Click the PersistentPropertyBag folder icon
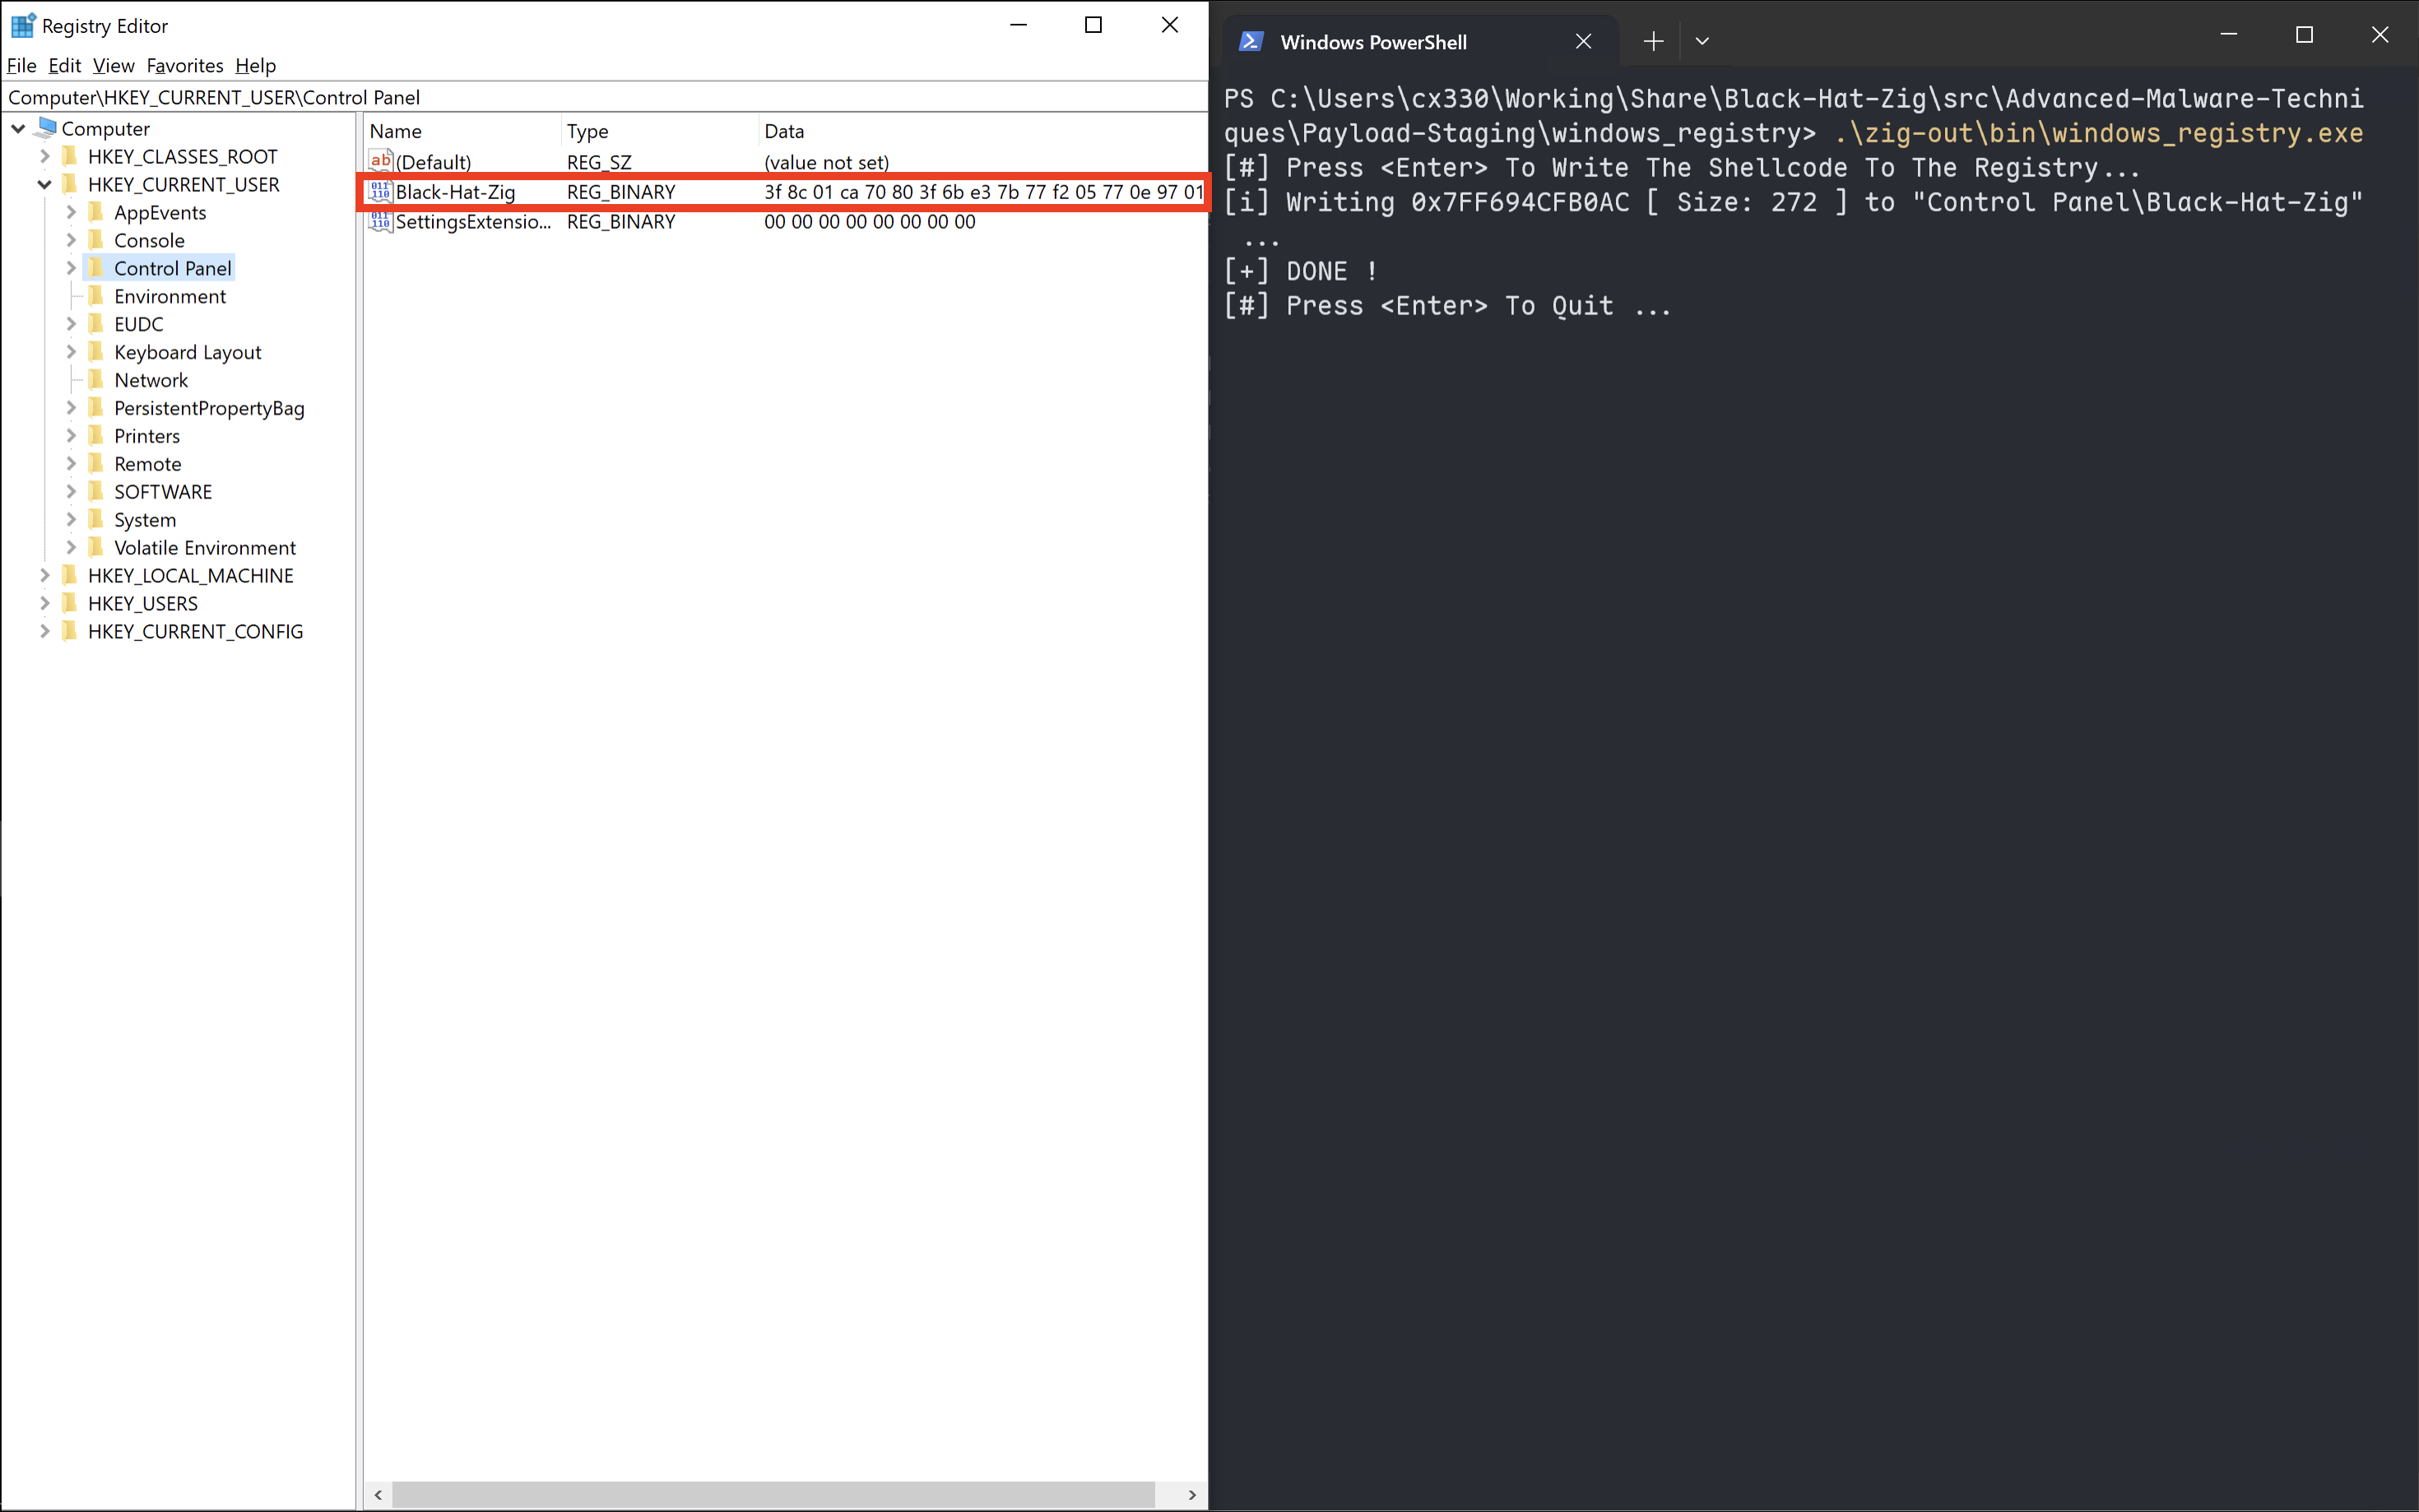The width and height of the screenshot is (2419, 1512). point(96,408)
